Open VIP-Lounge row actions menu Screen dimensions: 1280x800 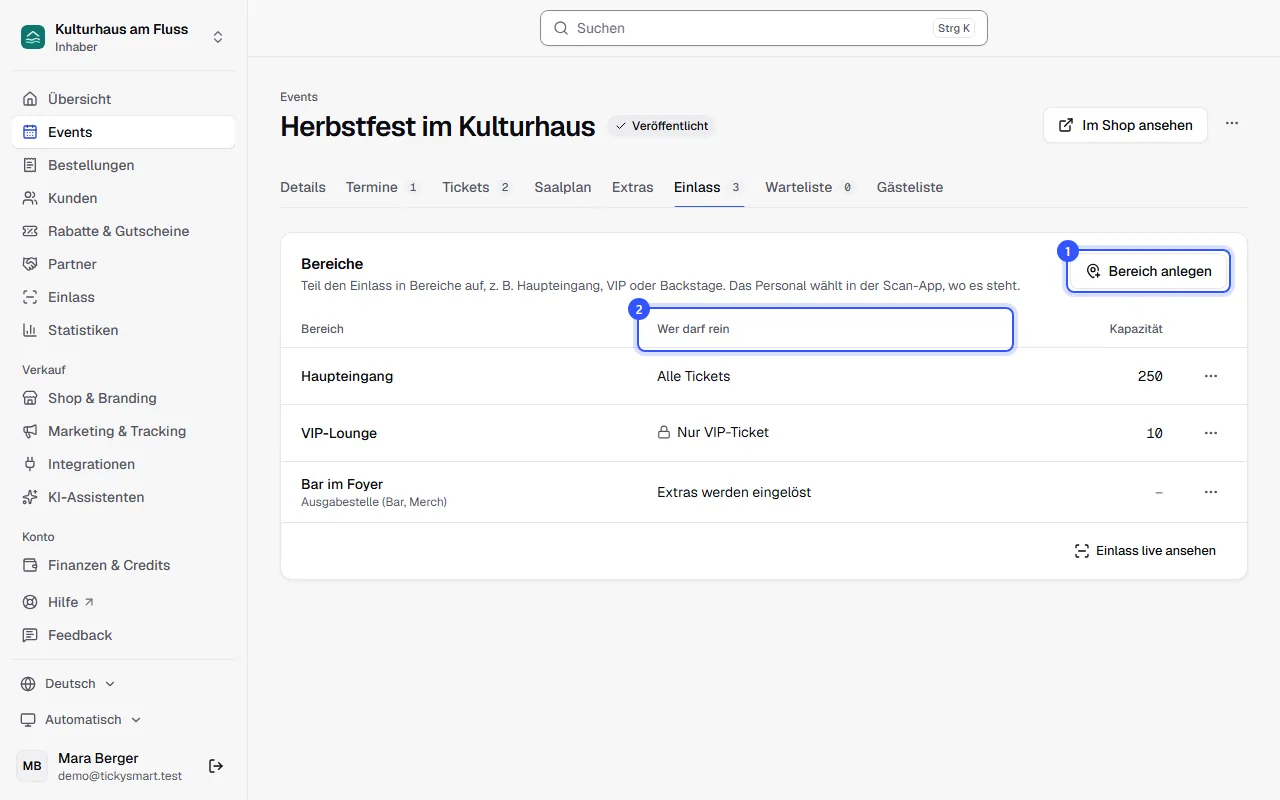tap(1211, 433)
